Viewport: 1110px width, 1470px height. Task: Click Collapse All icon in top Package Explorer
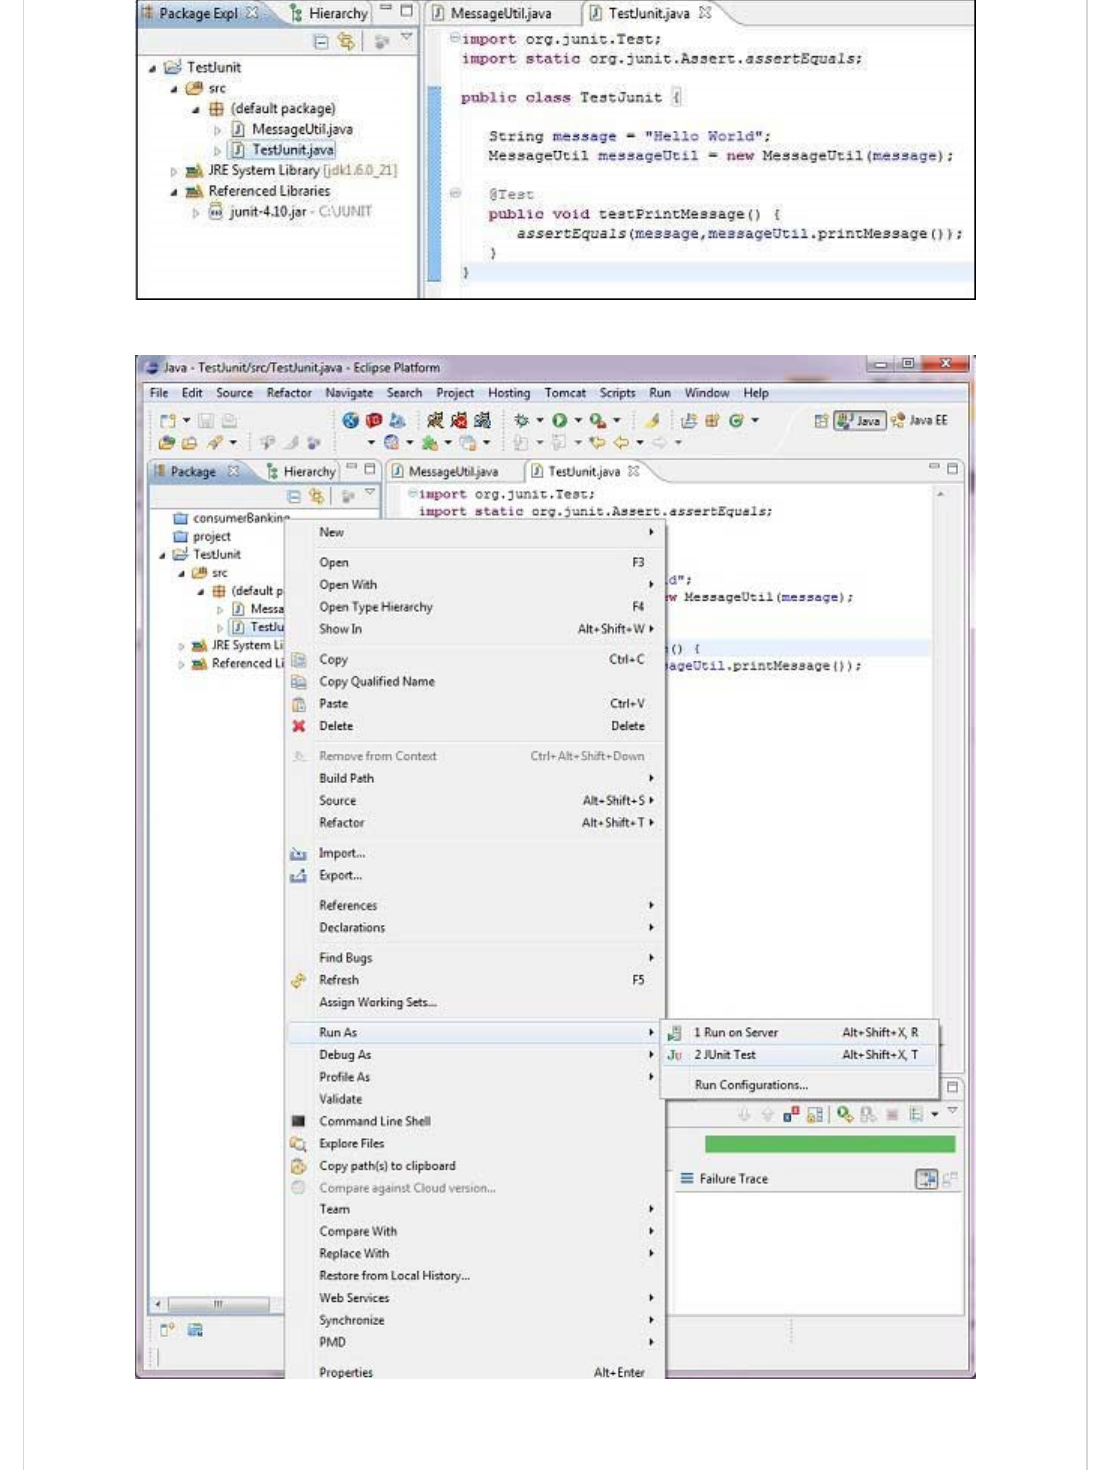[321, 41]
